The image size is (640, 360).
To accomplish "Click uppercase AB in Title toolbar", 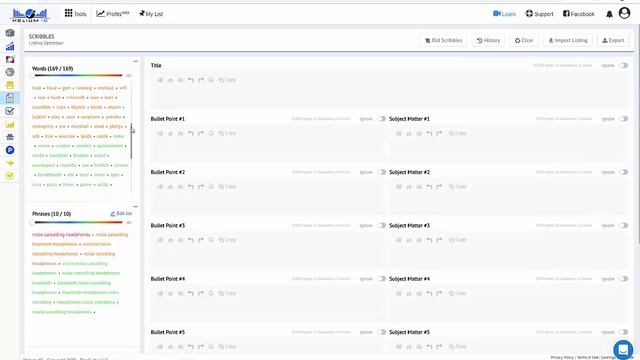I will pyautogui.click(x=160, y=80).
